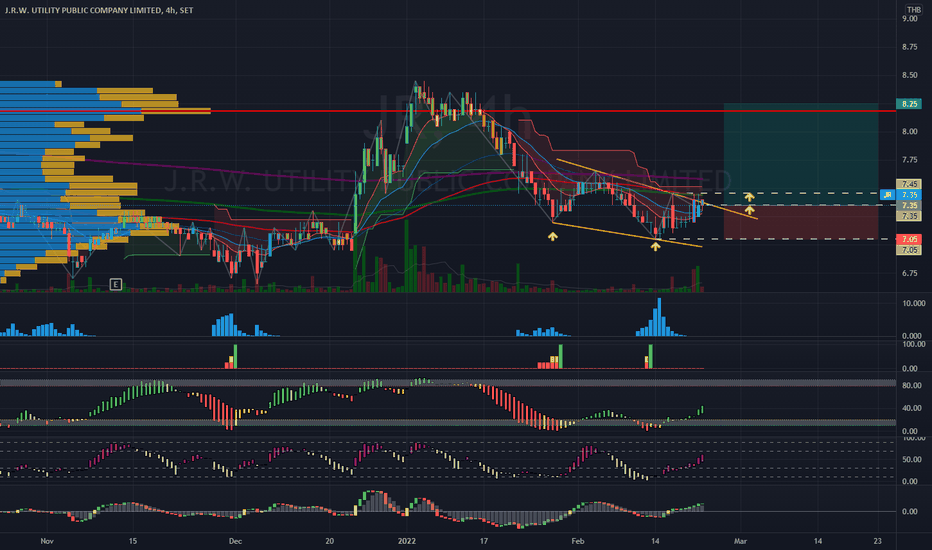Click the 8.75 price axis label
The image size is (932, 550).
tap(909, 47)
